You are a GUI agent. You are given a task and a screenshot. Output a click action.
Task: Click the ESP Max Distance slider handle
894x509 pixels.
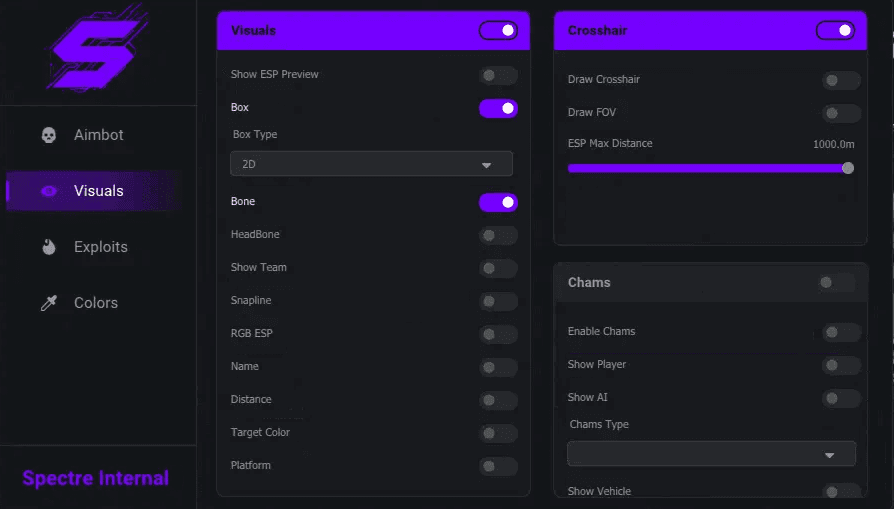pos(848,168)
